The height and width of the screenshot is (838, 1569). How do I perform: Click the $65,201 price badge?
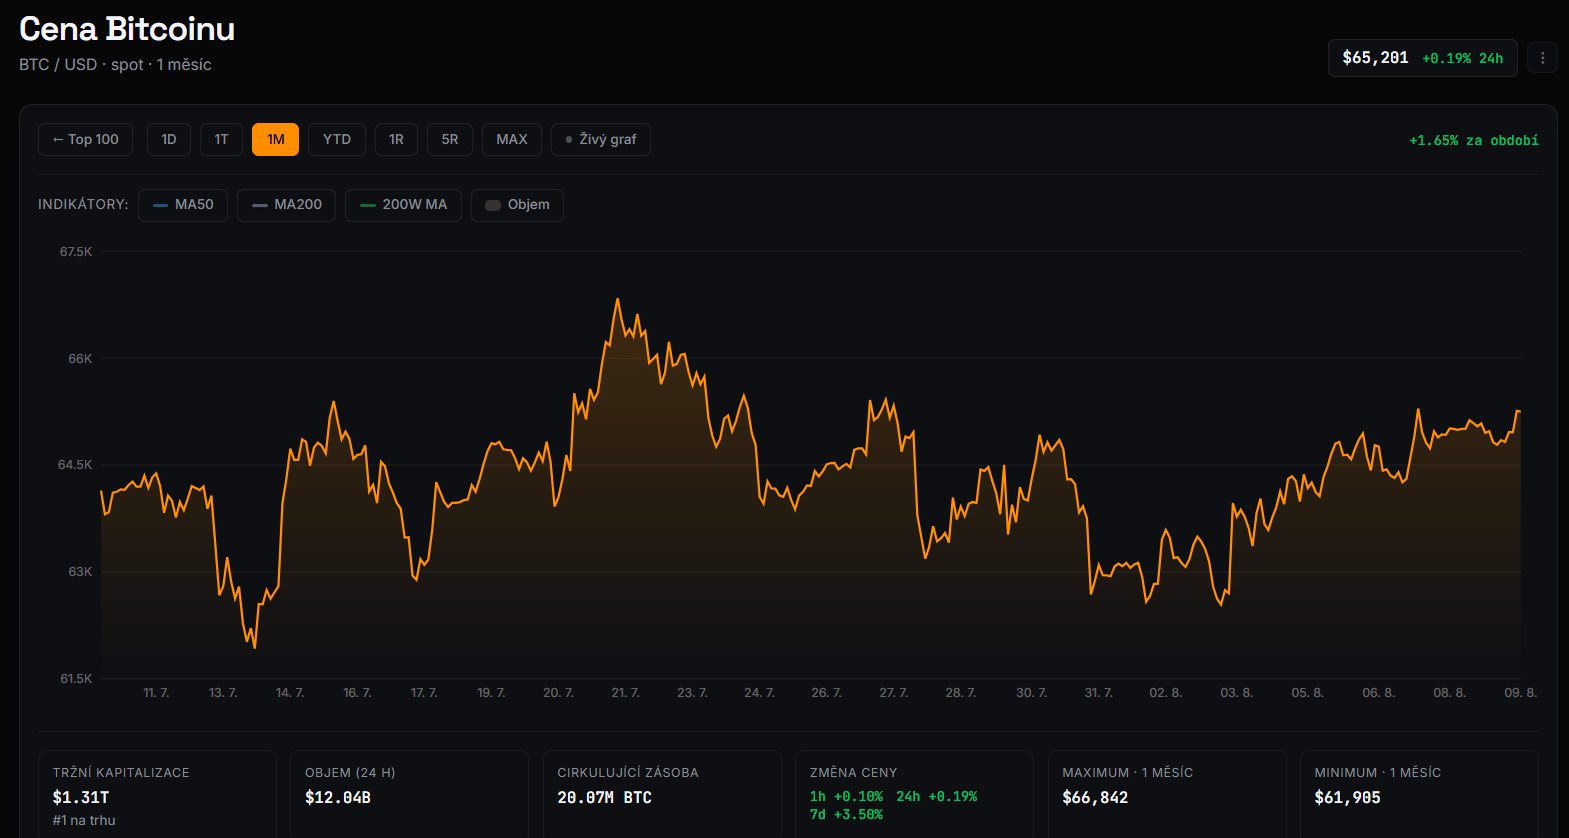coord(1422,58)
